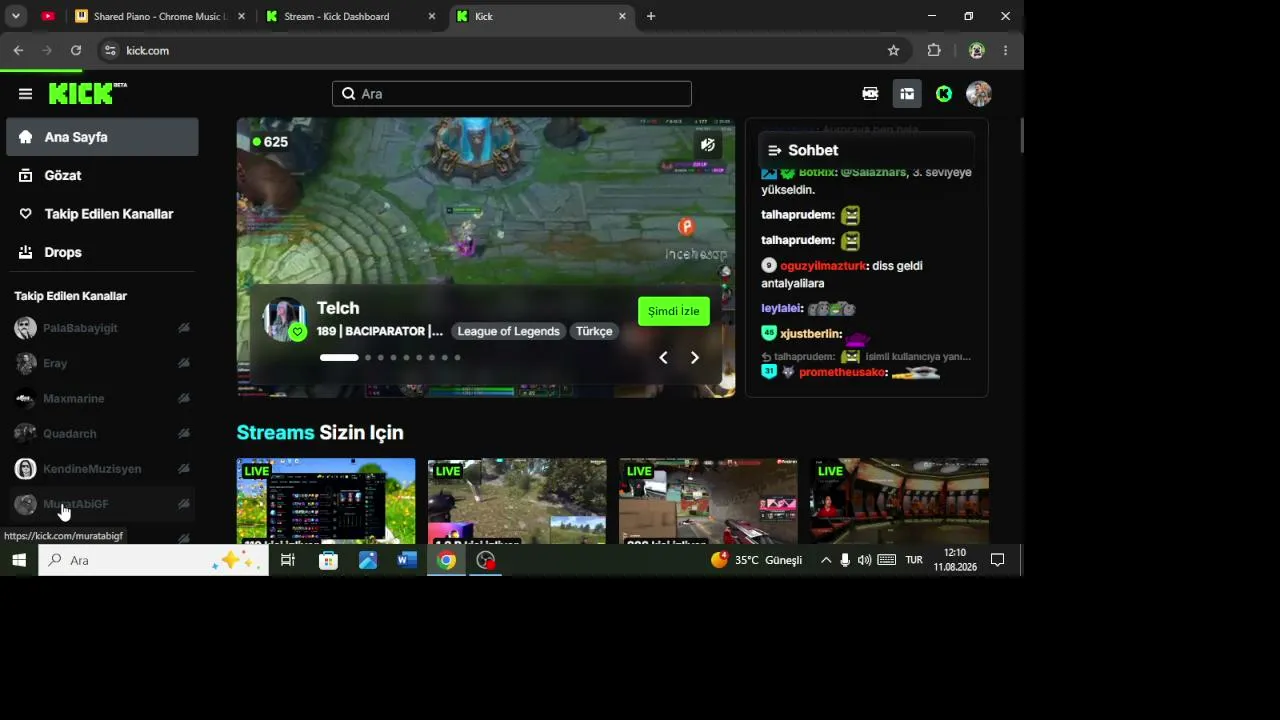1280x720 pixels.
Task: Click the MuratAbiGF offline icon
Action: pyautogui.click(x=184, y=504)
